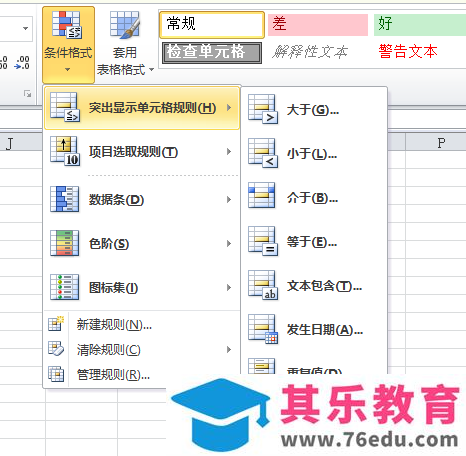Apply the 解释性文本 cell style
This screenshot has width=466, height=456.
[310, 52]
